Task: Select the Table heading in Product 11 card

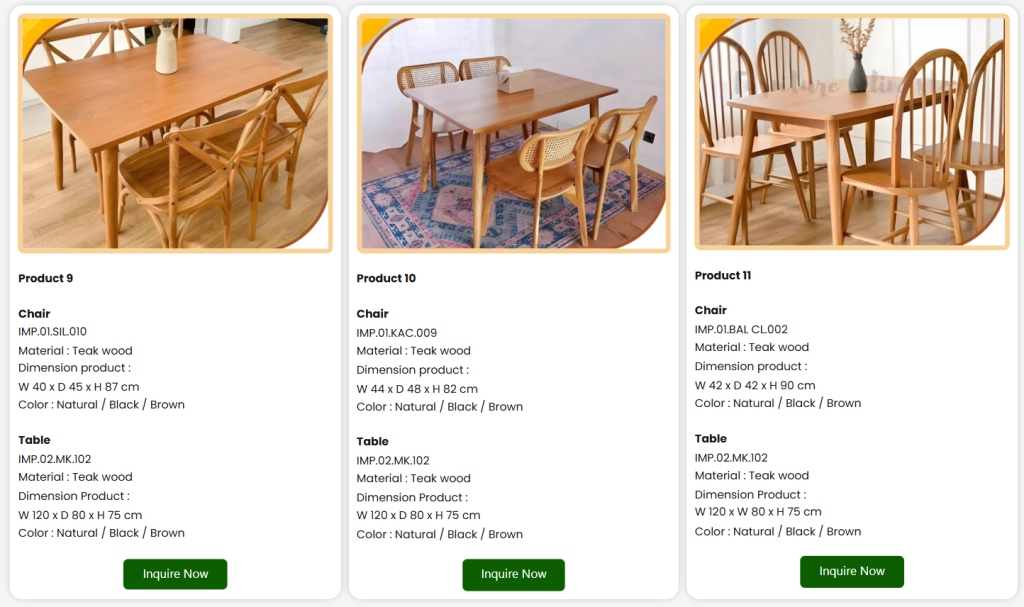Action: [x=711, y=438]
